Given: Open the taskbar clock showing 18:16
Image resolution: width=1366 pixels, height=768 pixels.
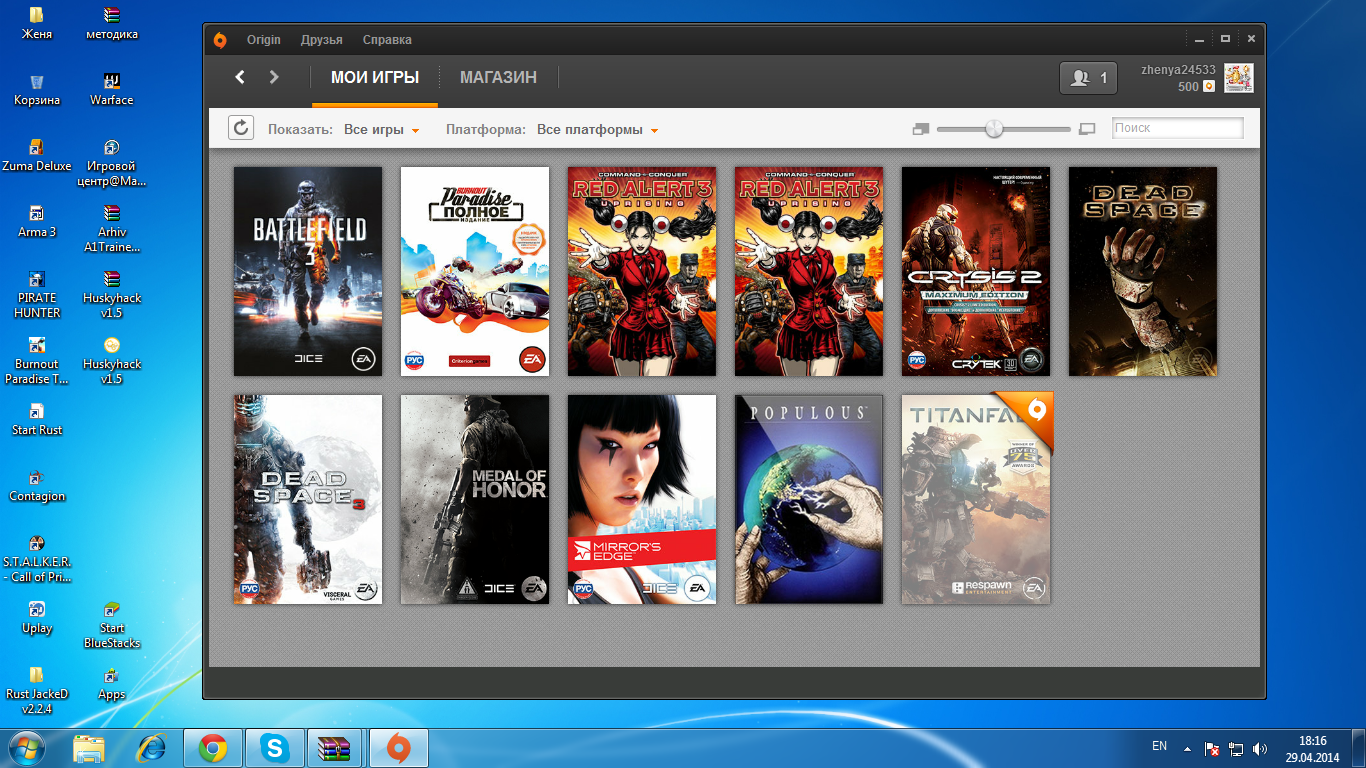Looking at the screenshot, I should [x=1312, y=749].
